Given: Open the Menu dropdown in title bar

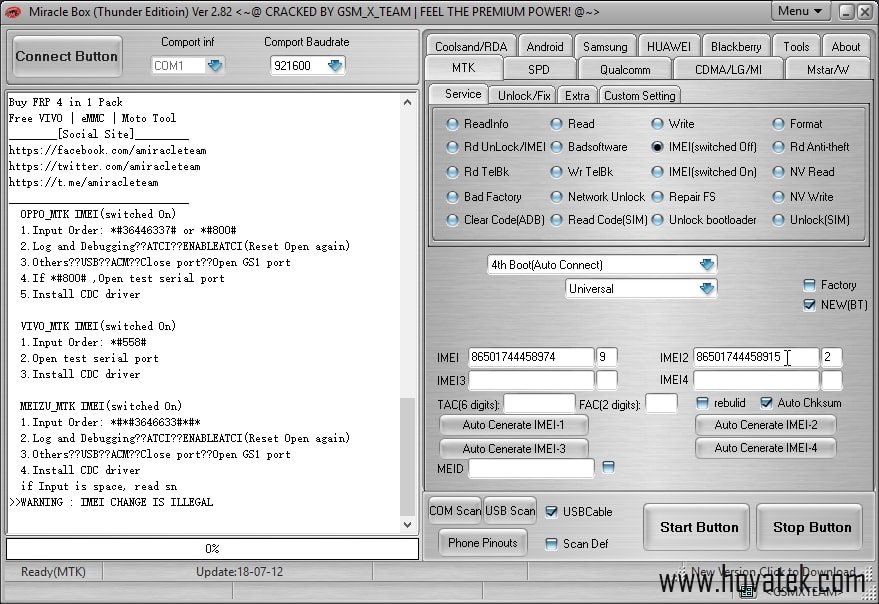Looking at the screenshot, I should [x=800, y=11].
